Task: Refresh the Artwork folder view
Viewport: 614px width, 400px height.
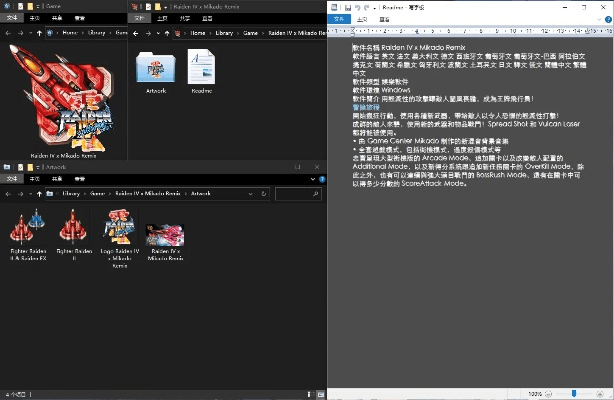Action: click(x=264, y=194)
